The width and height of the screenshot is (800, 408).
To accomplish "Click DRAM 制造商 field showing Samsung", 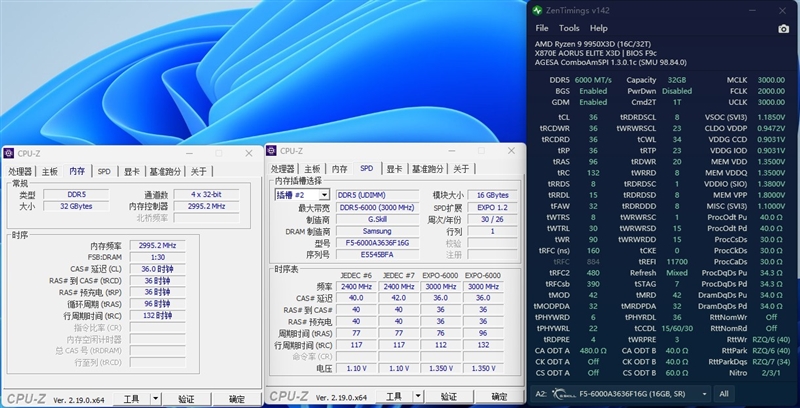I will pyautogui.click(x=377, y=231).
